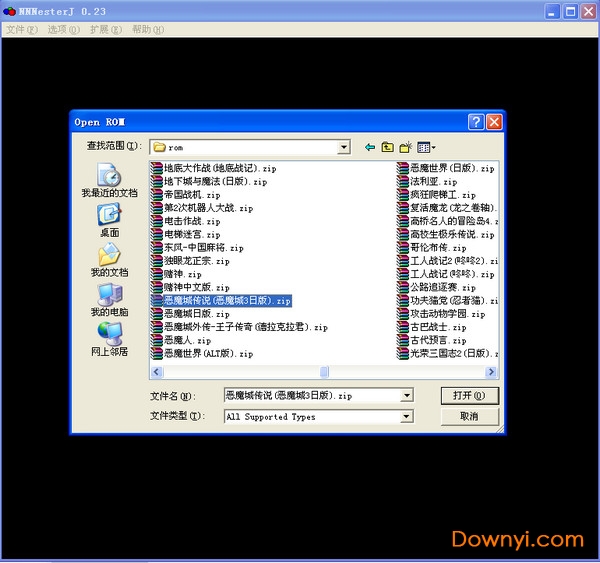Select 第2次机器人大战.zip
Viewport: 600px width, 563px height.
click(202, 208)
